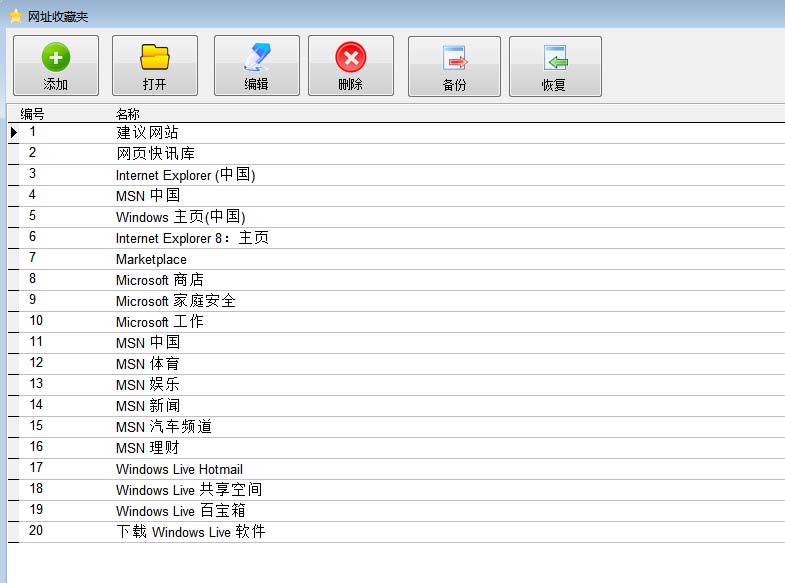The width and height of the screenshot is (785, 583).
Task: Select MSN 中国 in row 4
Action: coord(396,196)
